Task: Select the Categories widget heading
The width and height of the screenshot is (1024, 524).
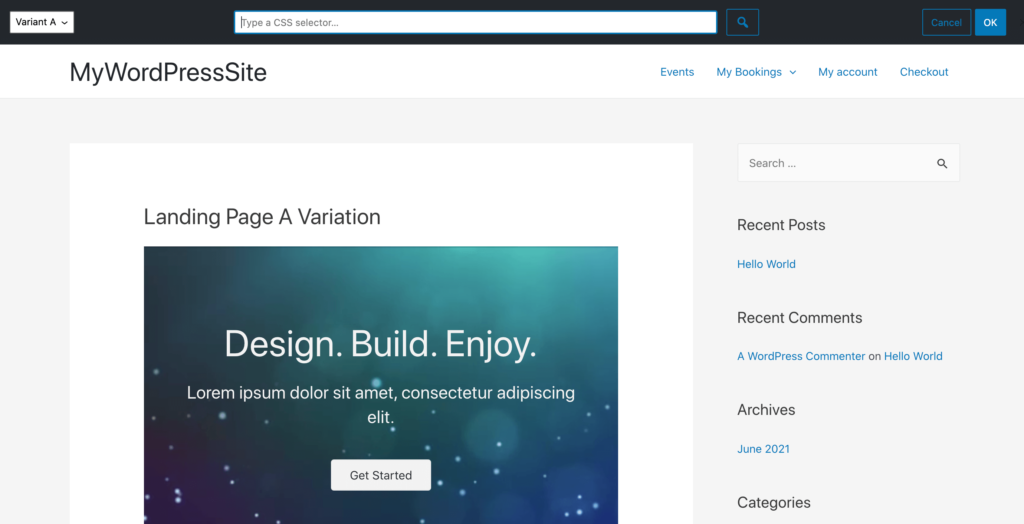Action: tap(774, 502)
